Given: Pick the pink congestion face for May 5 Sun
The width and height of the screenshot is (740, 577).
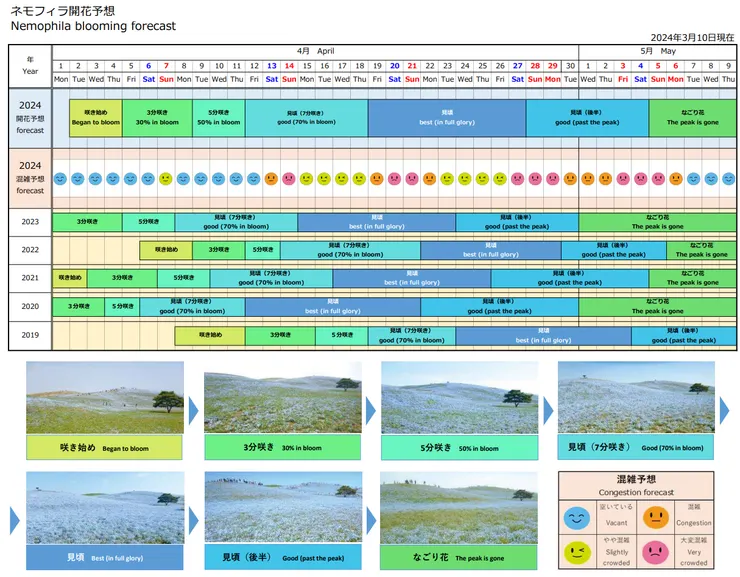Looking at the screenshot, I should click(x=658, y=179).
